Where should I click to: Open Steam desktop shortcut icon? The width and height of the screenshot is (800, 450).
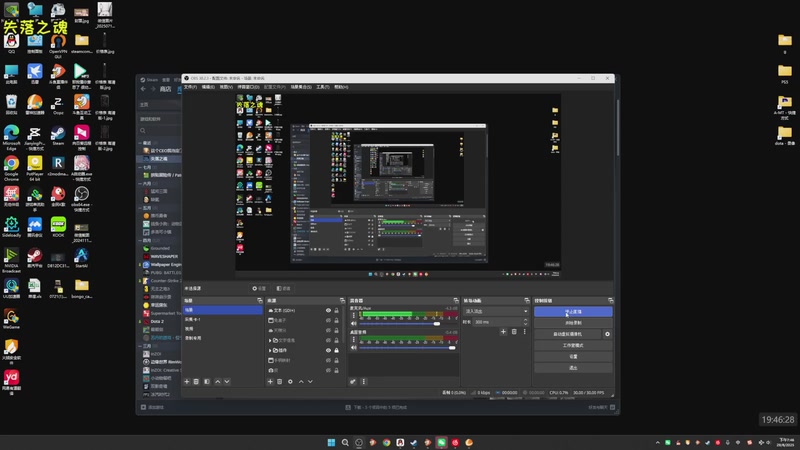58,135
